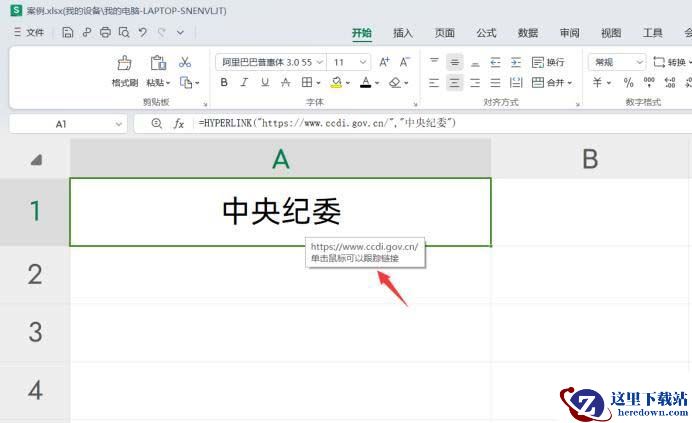Viewport: 692px width, 423px height.
Task: Open the font name dropdown
Action: click(x=319, y=62)
